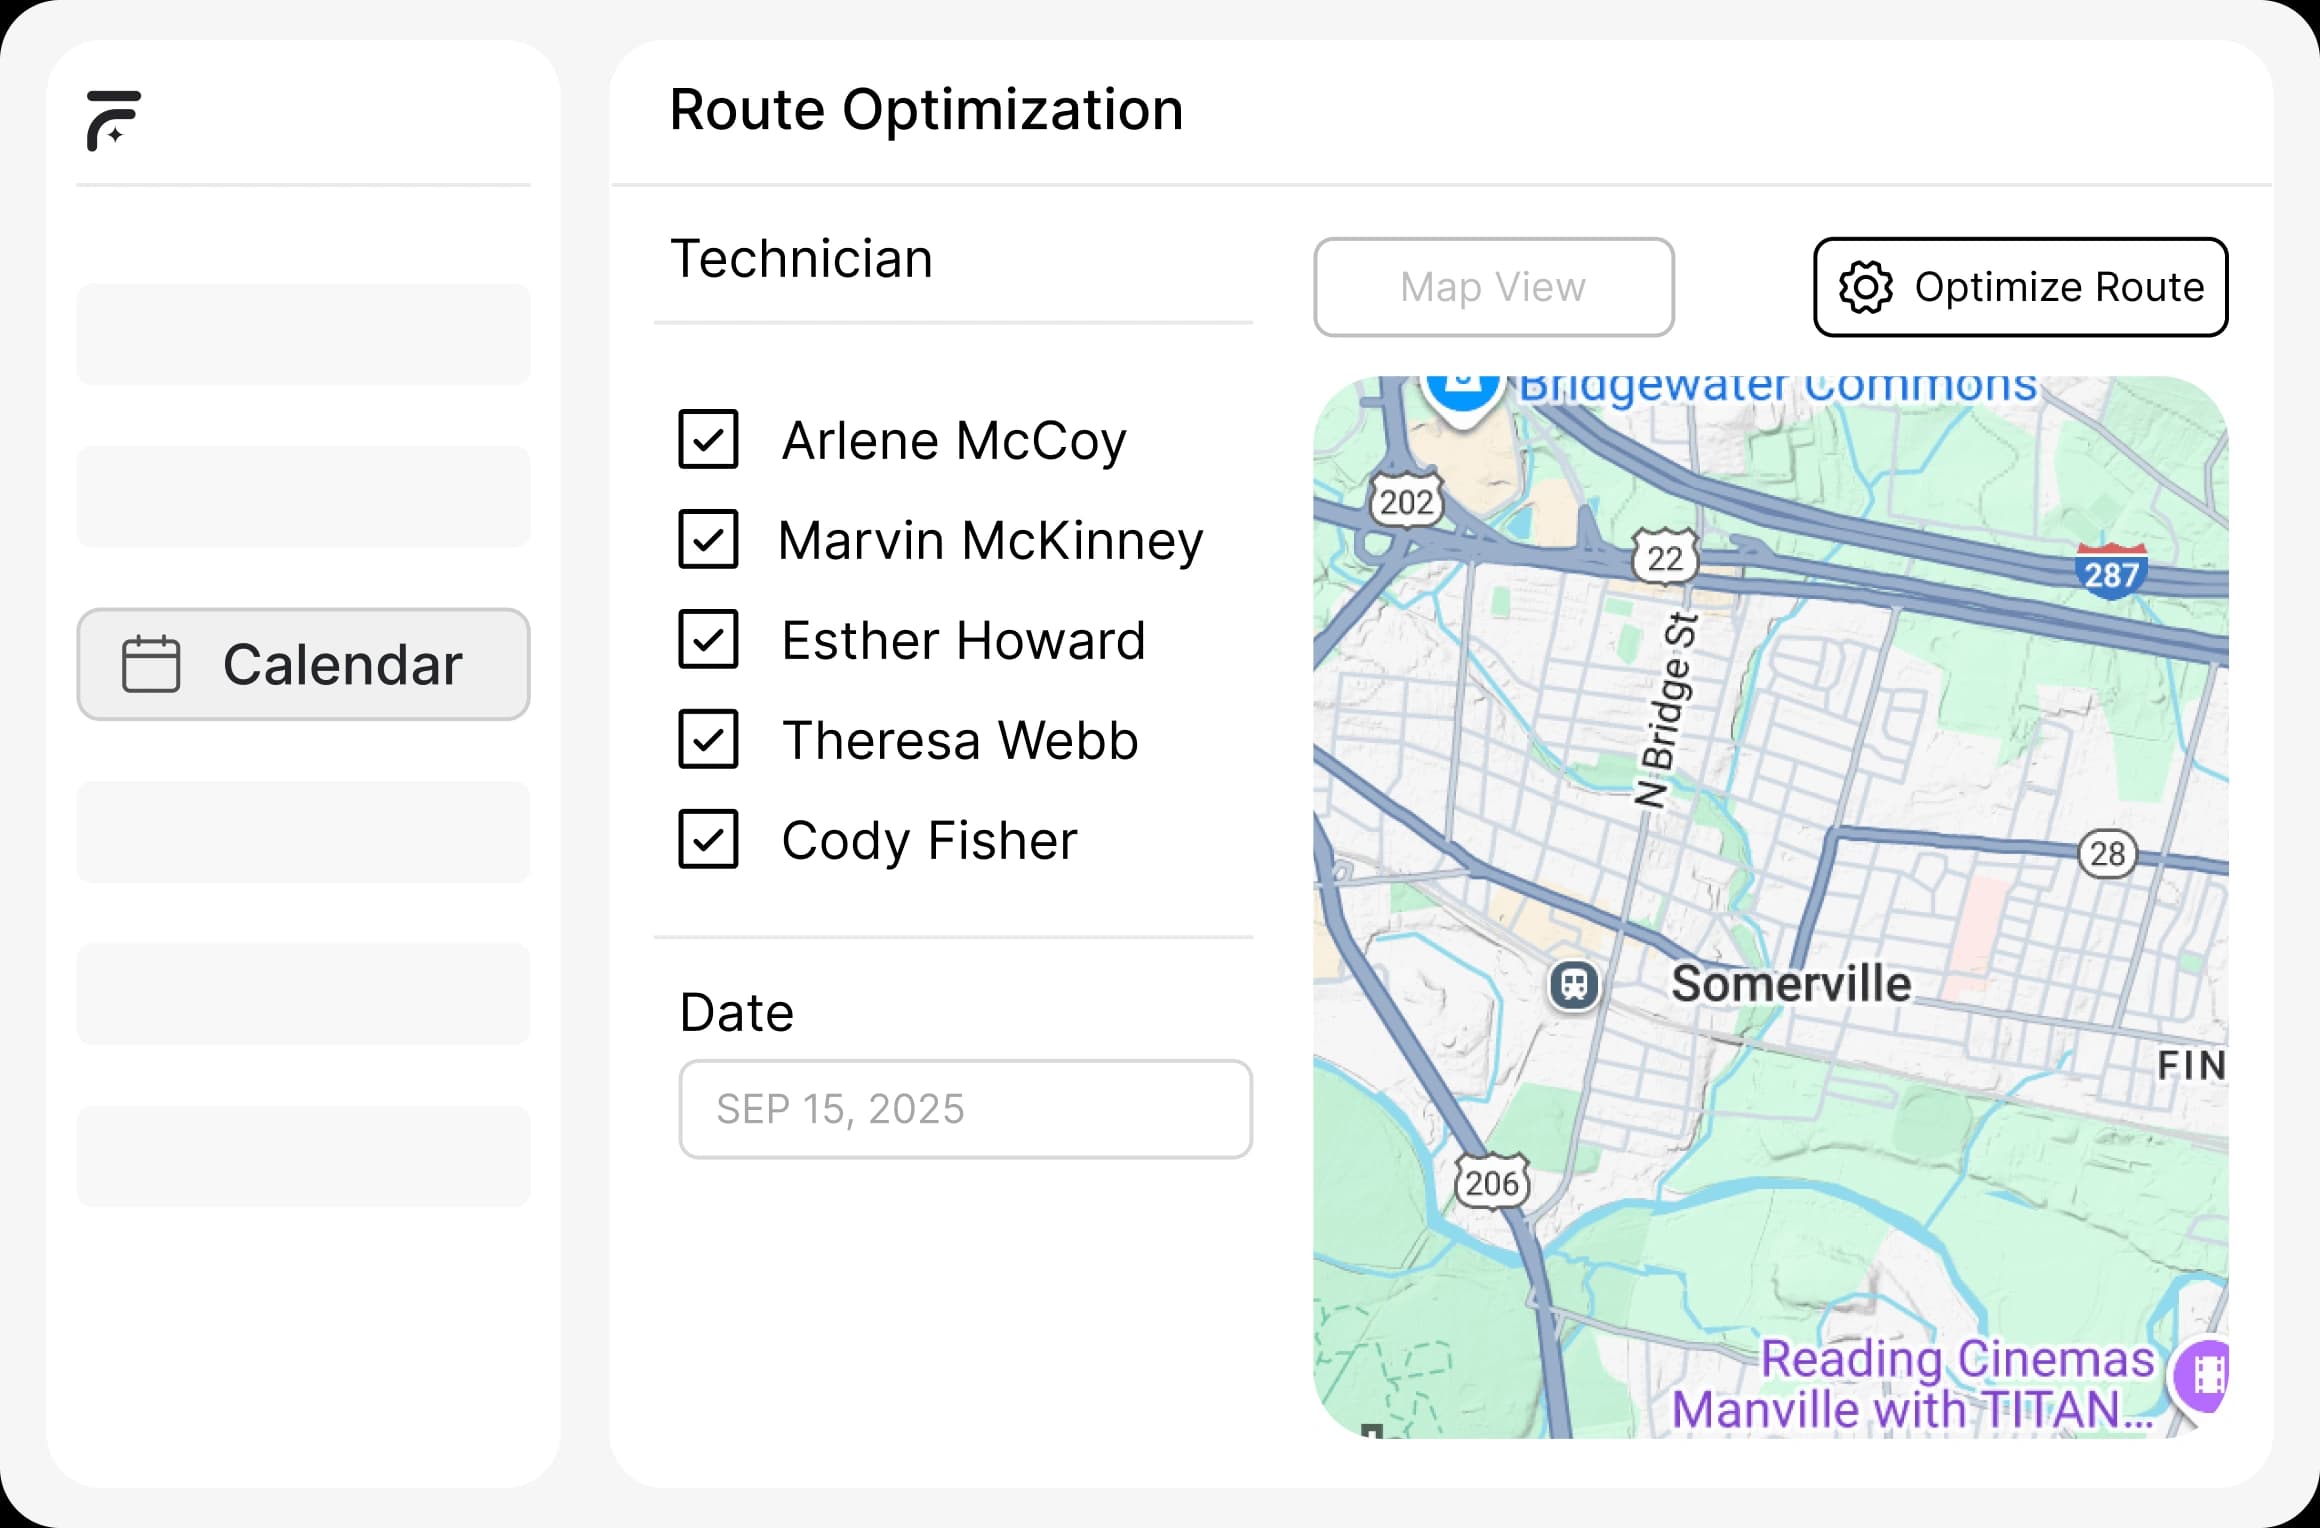
Task: Uncheck the Arlene McCoy checkbox
Action: [x=708, y=440]
